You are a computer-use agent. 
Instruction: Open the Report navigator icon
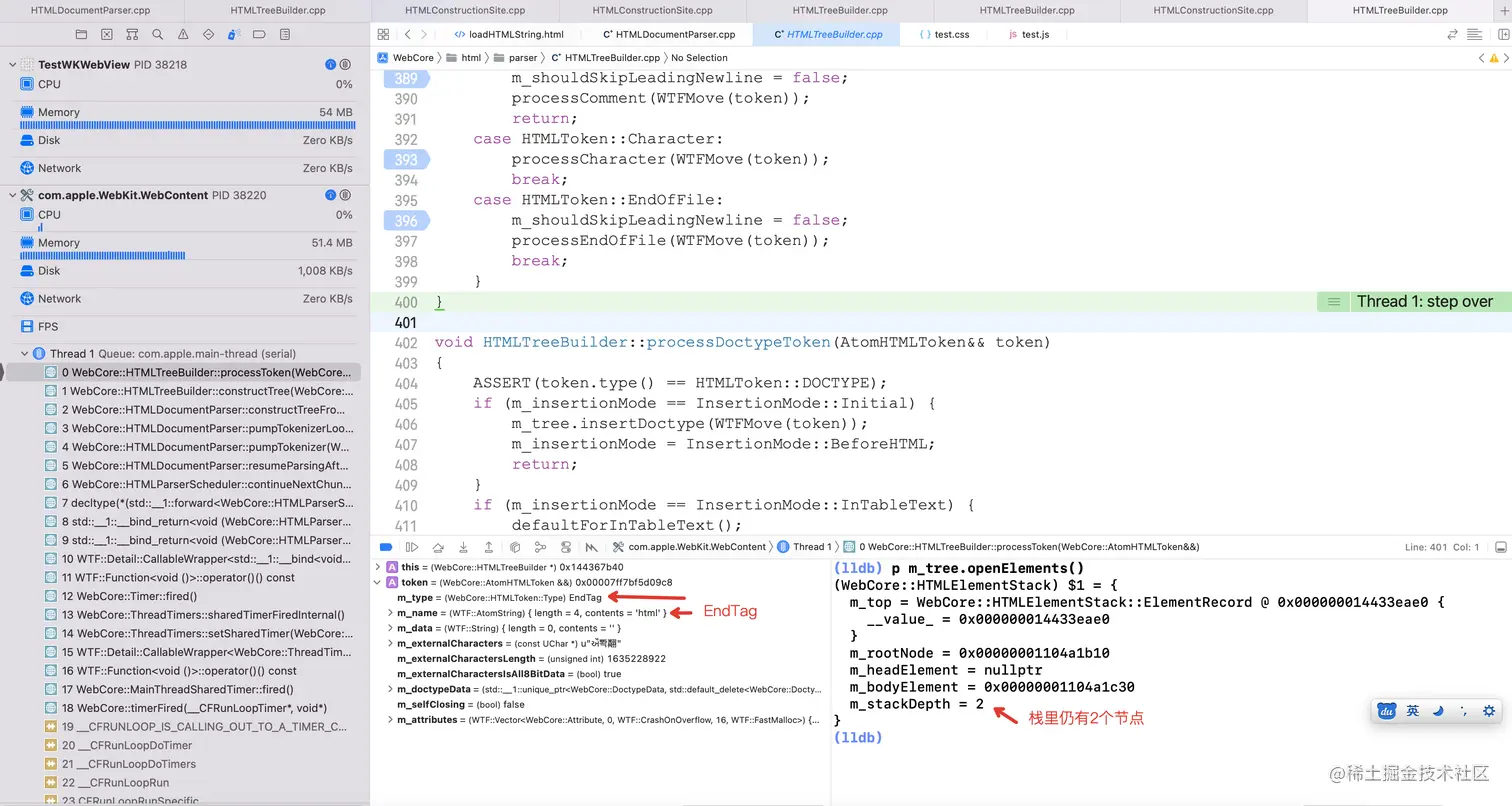285,34
